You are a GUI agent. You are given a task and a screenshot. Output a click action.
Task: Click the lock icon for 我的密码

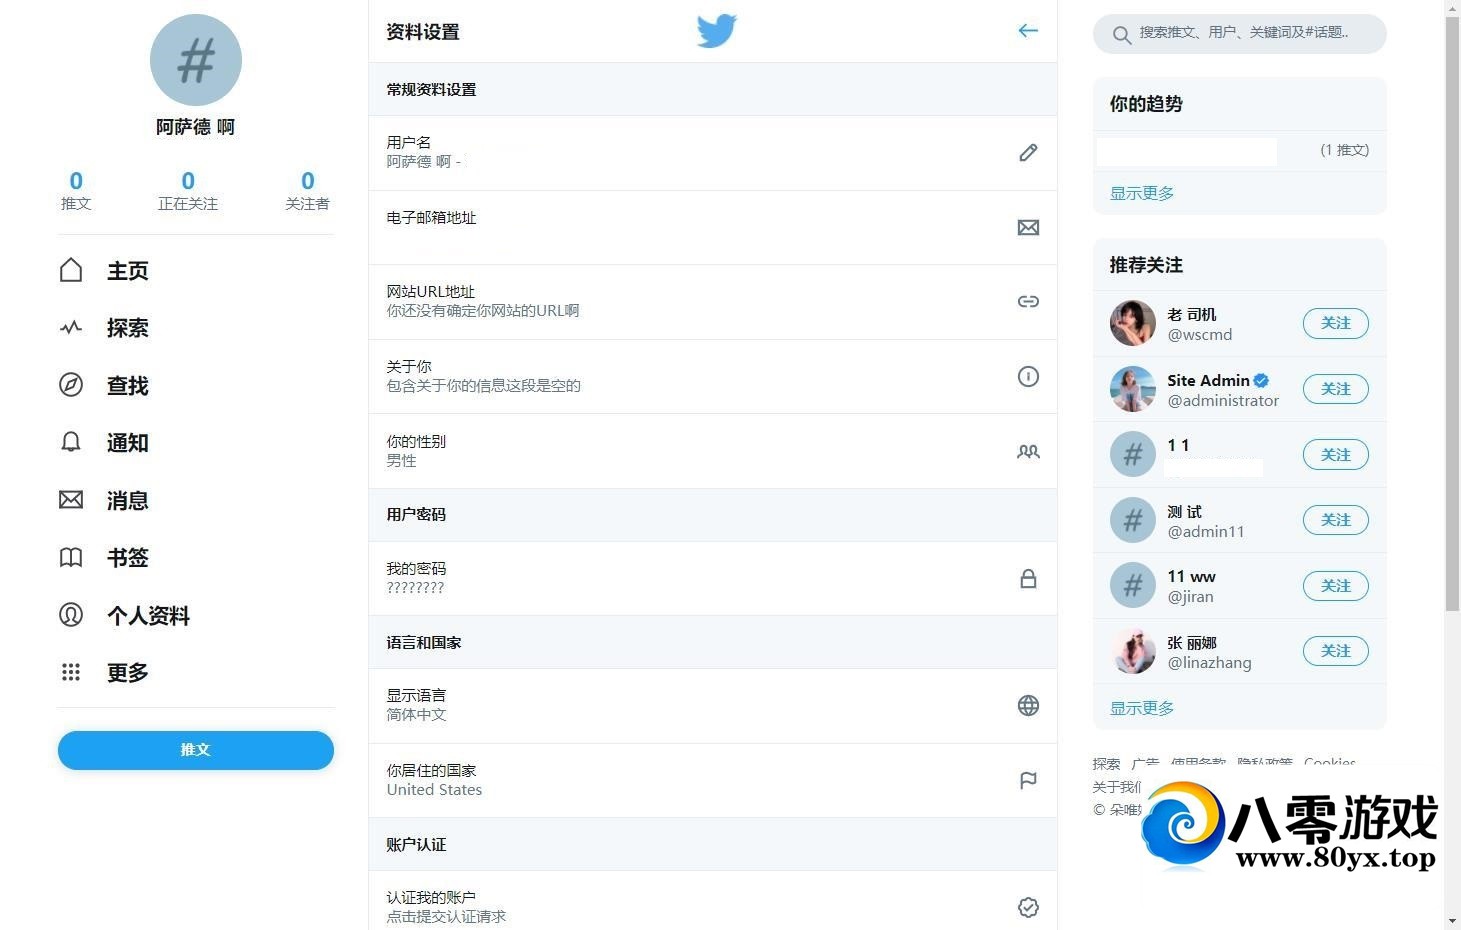(1028, 579)
